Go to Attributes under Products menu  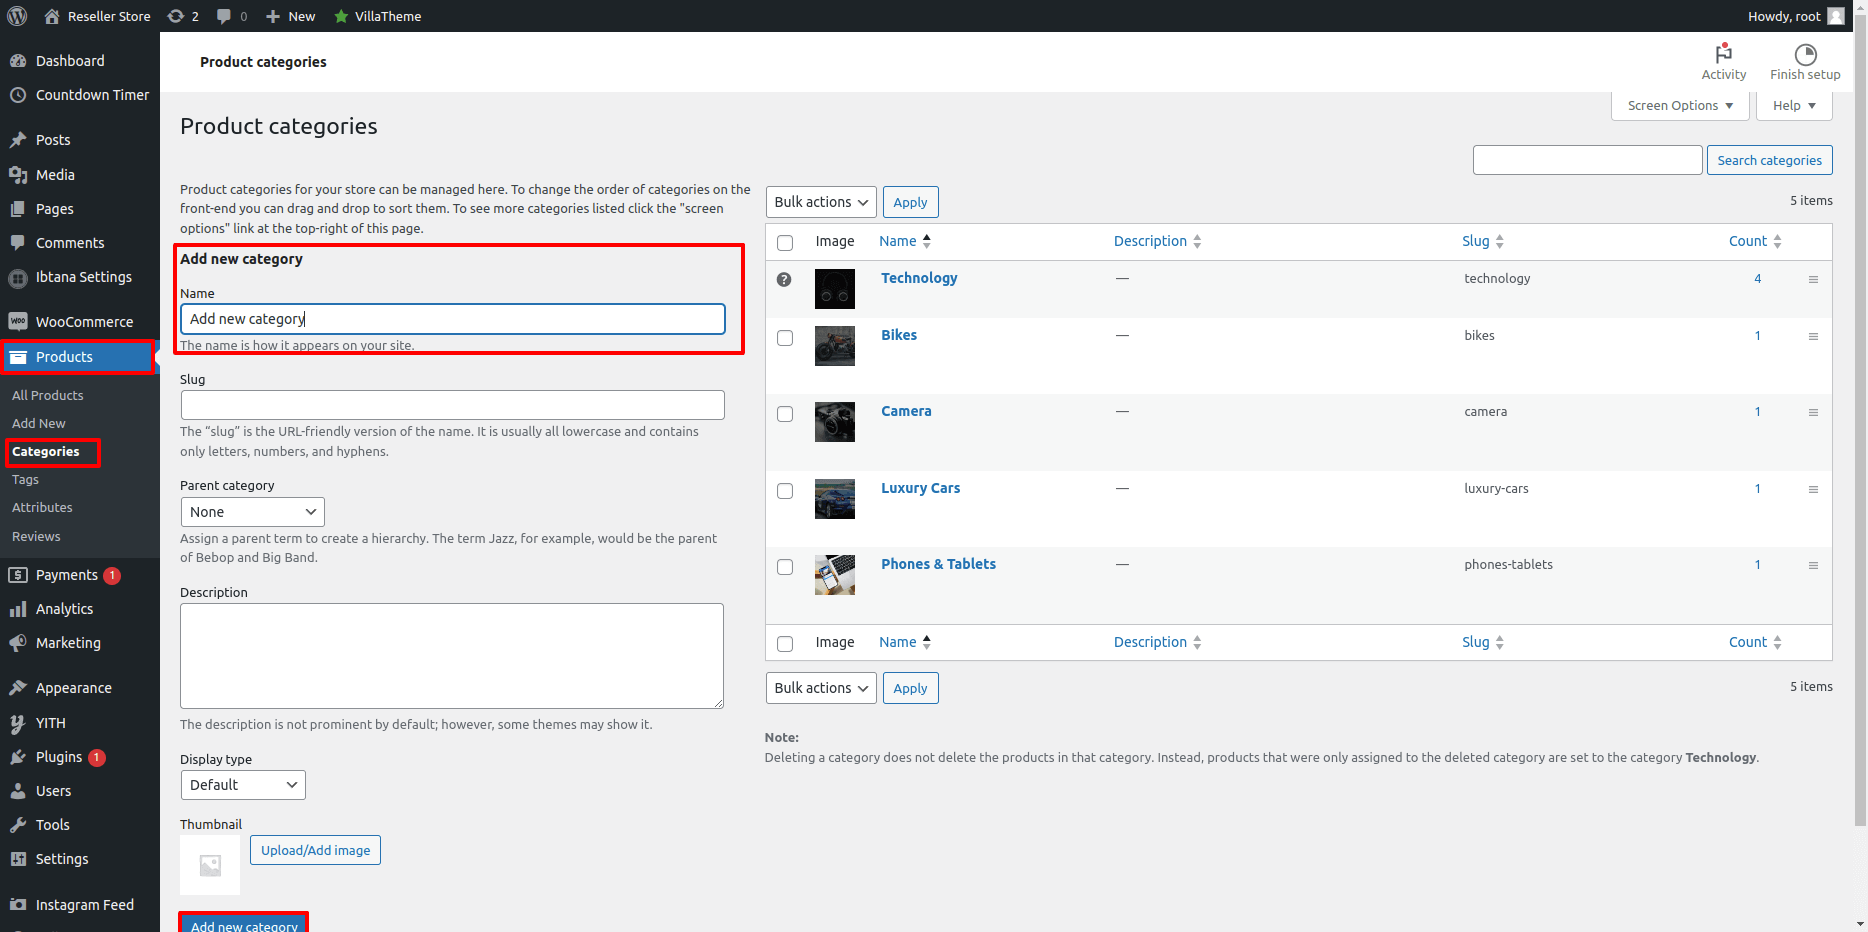[x=42, y=508]
